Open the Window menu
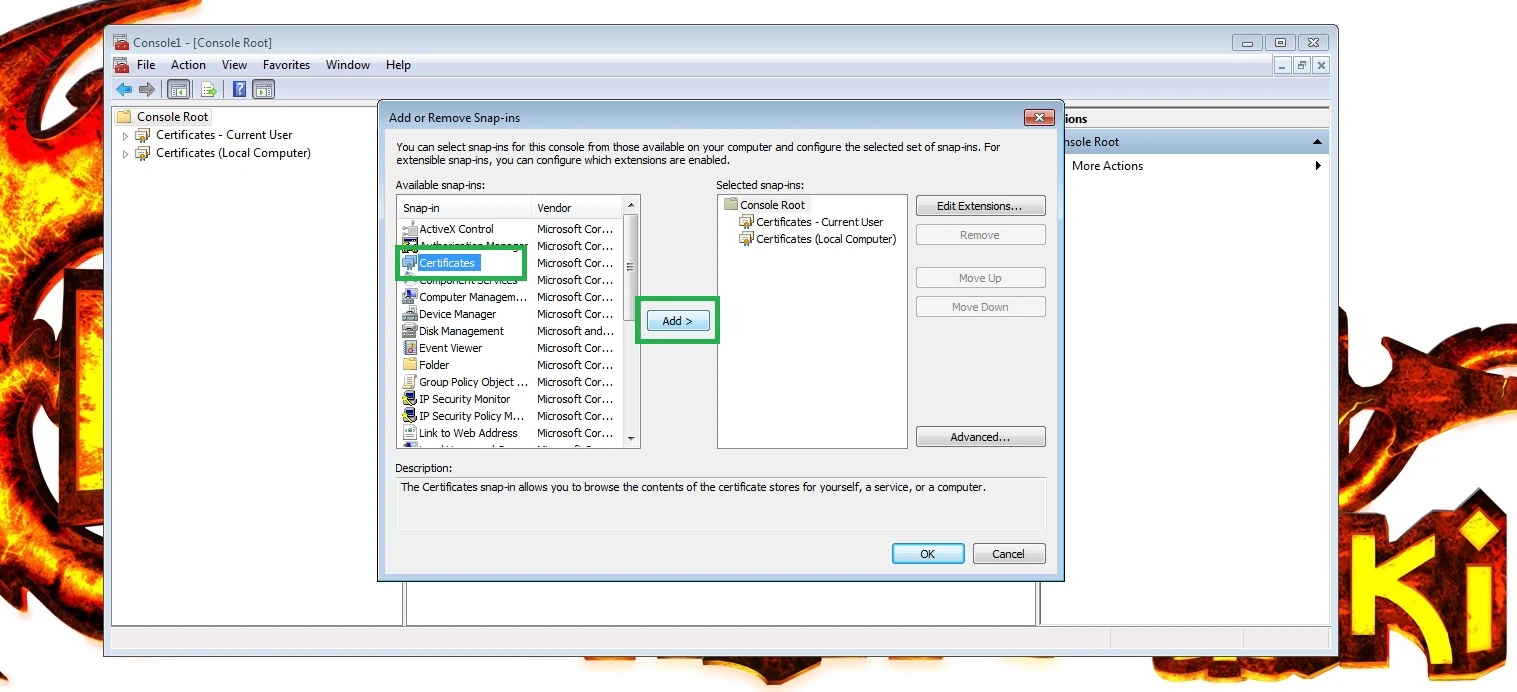This screenshot has width=1517, height=692. pos(348,65)
